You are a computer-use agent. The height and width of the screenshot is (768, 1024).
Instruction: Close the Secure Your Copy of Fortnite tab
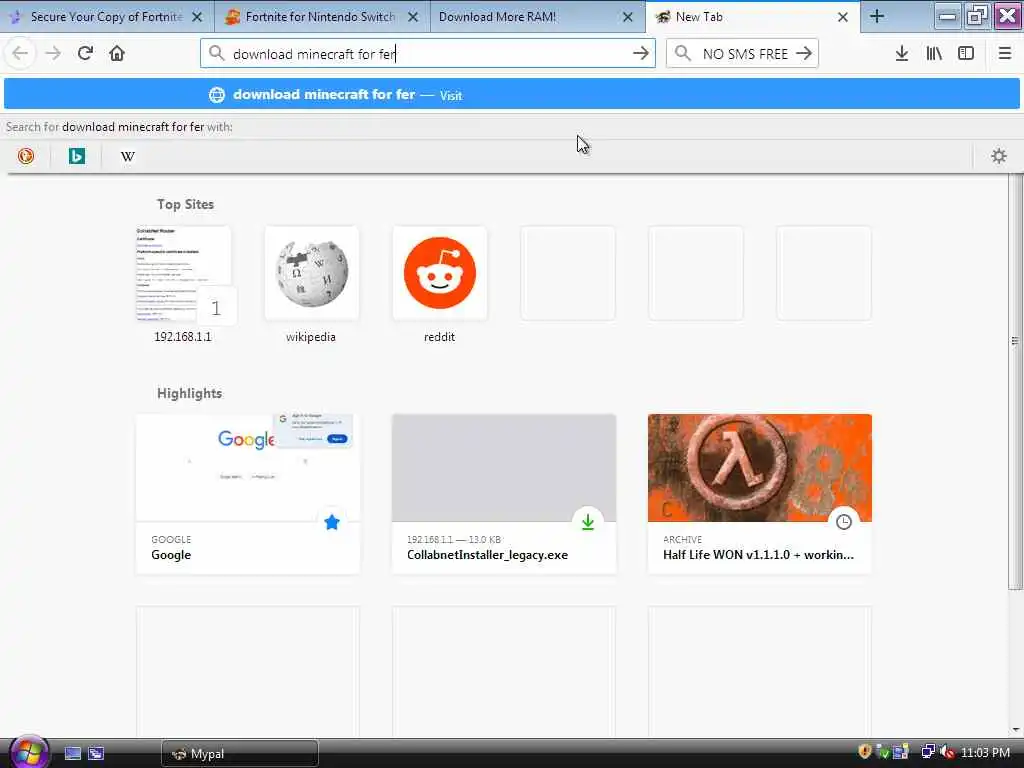[197, 17]
